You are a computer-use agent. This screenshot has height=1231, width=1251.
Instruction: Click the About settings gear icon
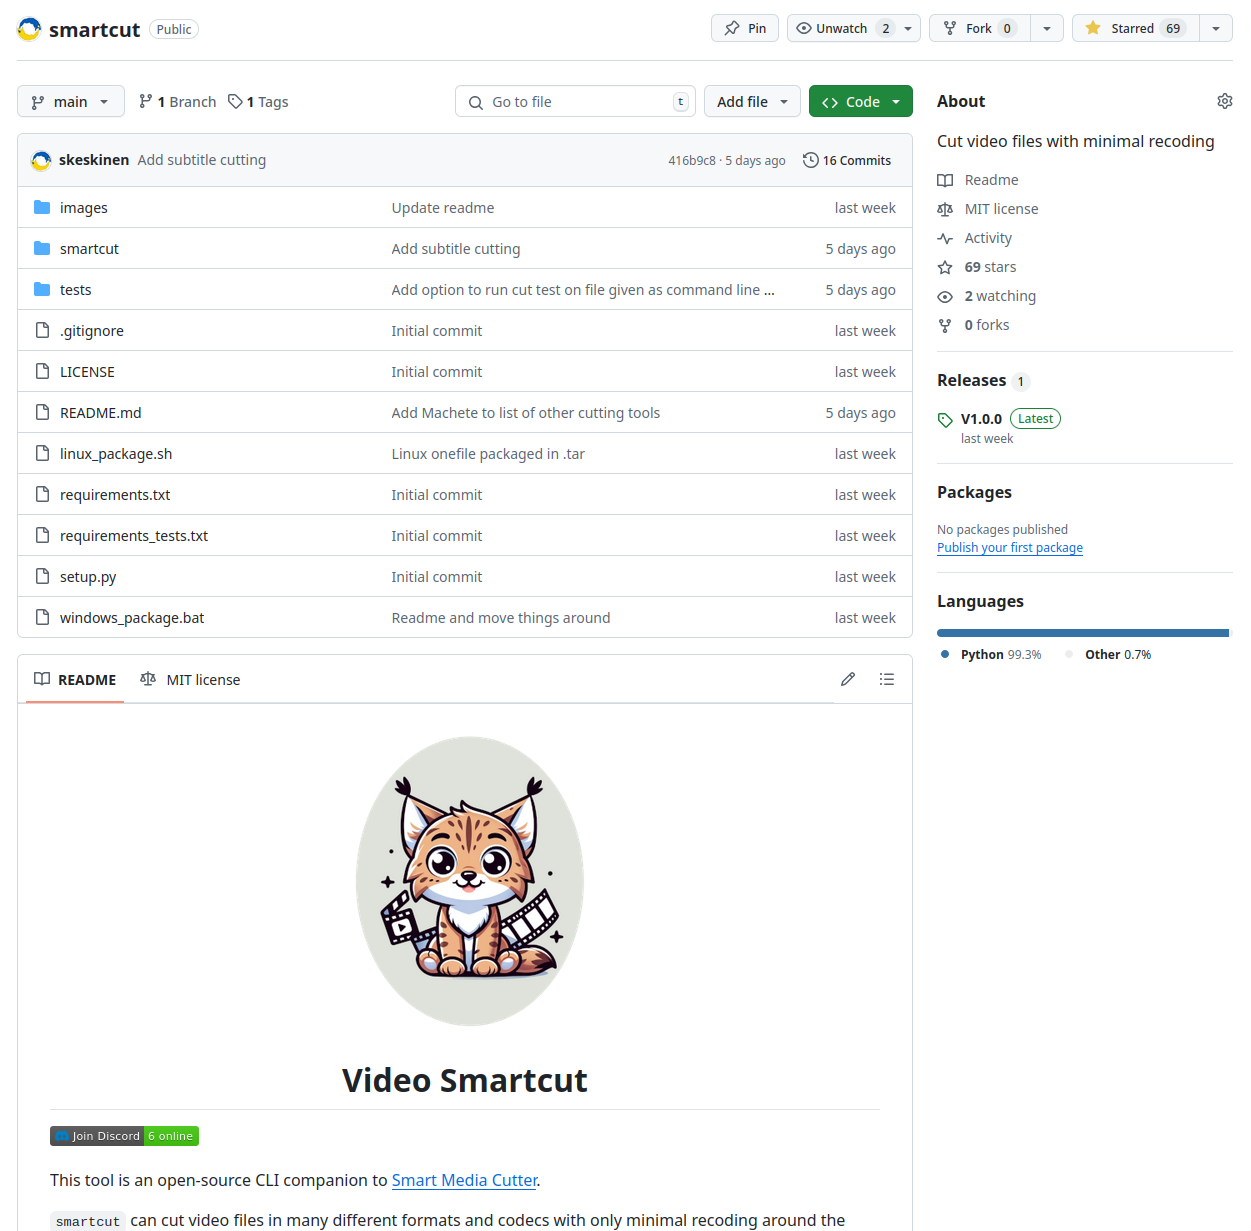tap(1224, 101)
